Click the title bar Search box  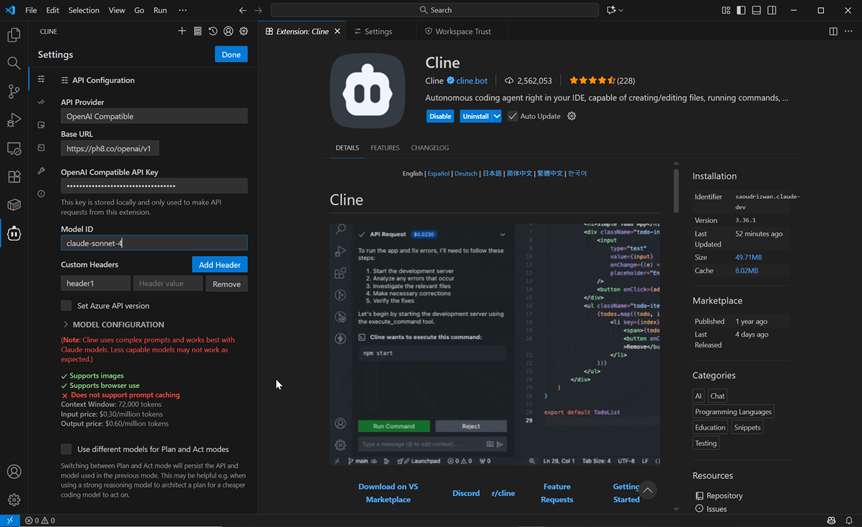pos(435,10)
